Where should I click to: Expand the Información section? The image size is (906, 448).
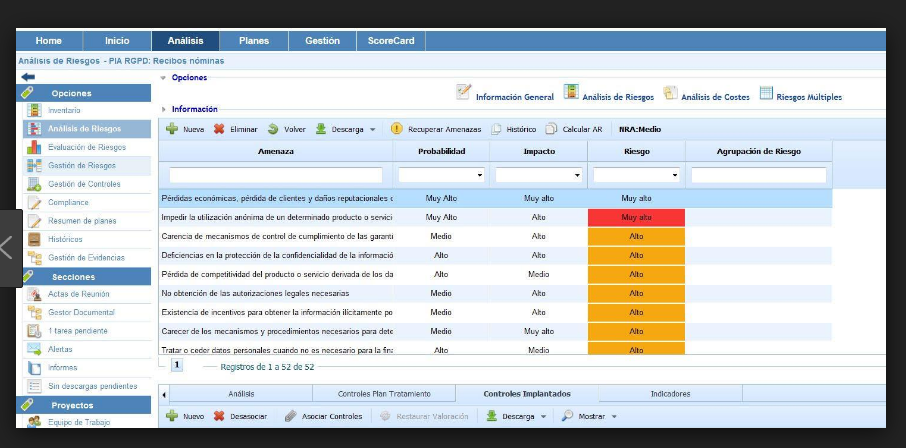164,109
